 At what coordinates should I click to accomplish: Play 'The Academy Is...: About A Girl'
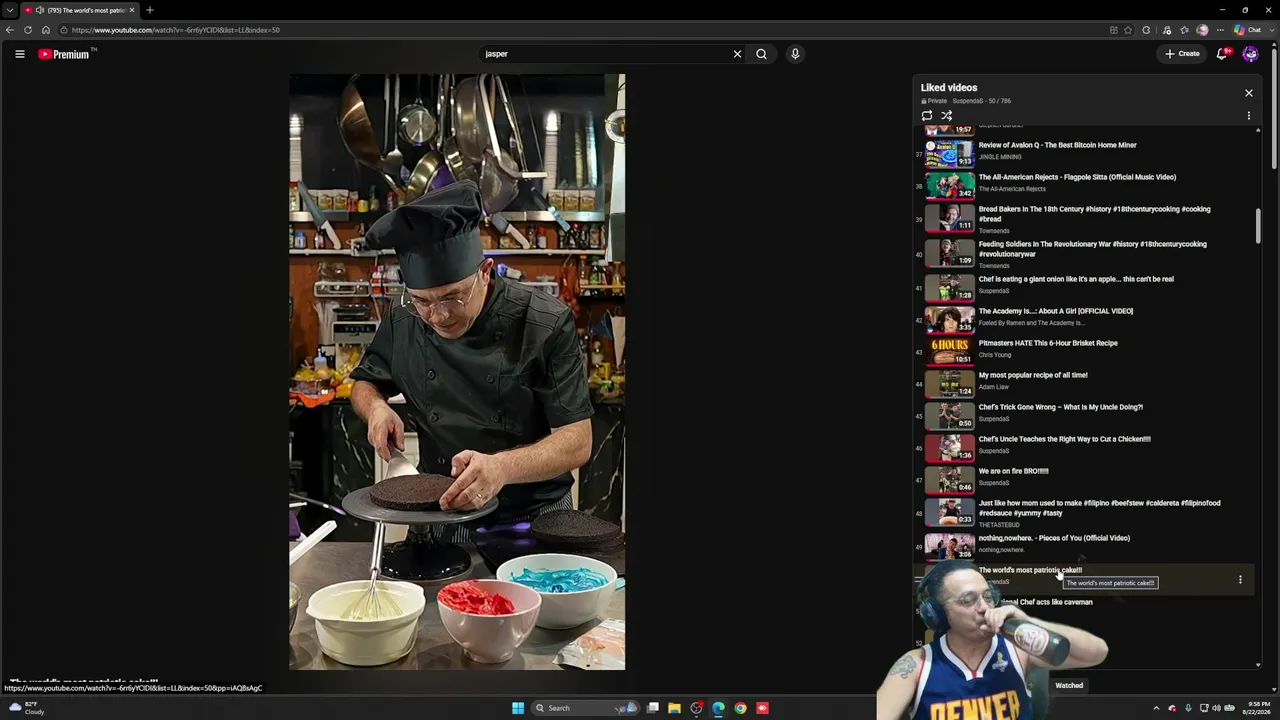1055,311
